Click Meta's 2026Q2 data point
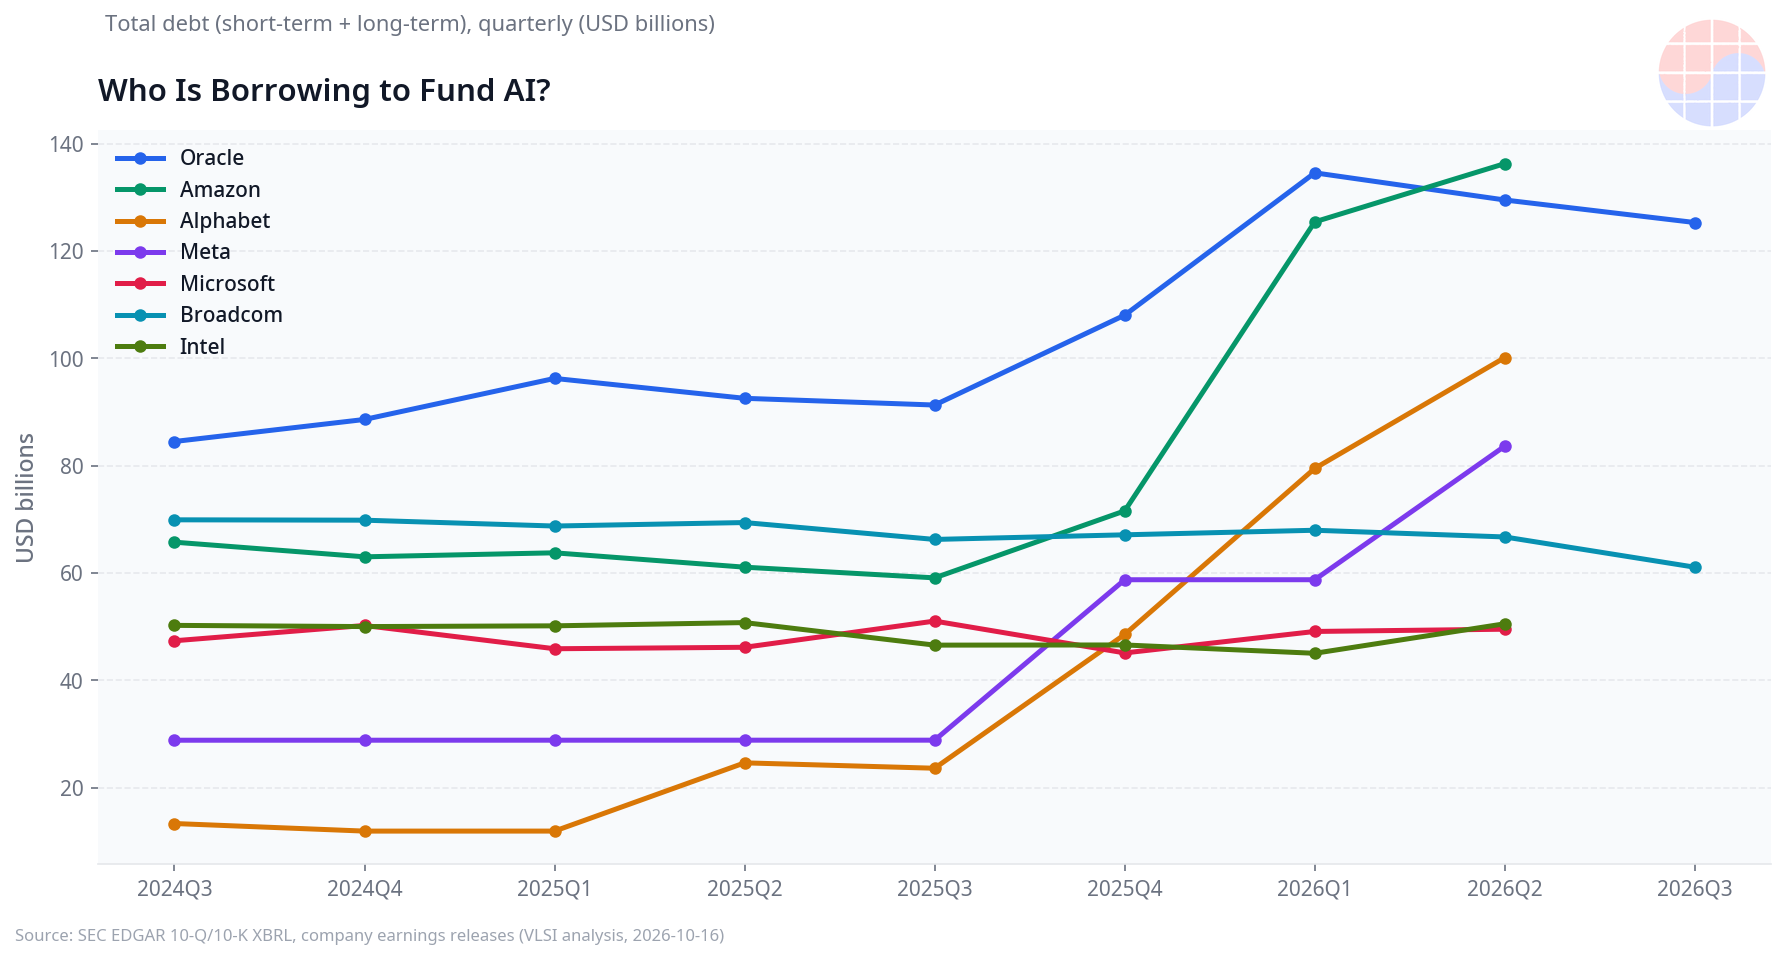Image resolution: width=1785 pixels, height=960 pixels. click(x=1505, y=447)
